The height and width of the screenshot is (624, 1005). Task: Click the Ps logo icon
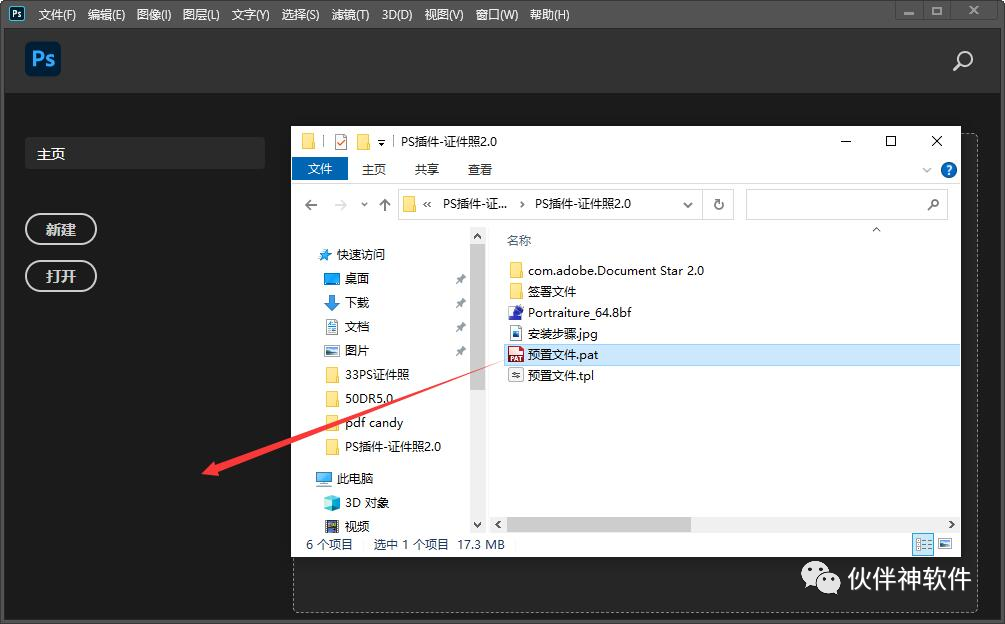coord(43,59)
